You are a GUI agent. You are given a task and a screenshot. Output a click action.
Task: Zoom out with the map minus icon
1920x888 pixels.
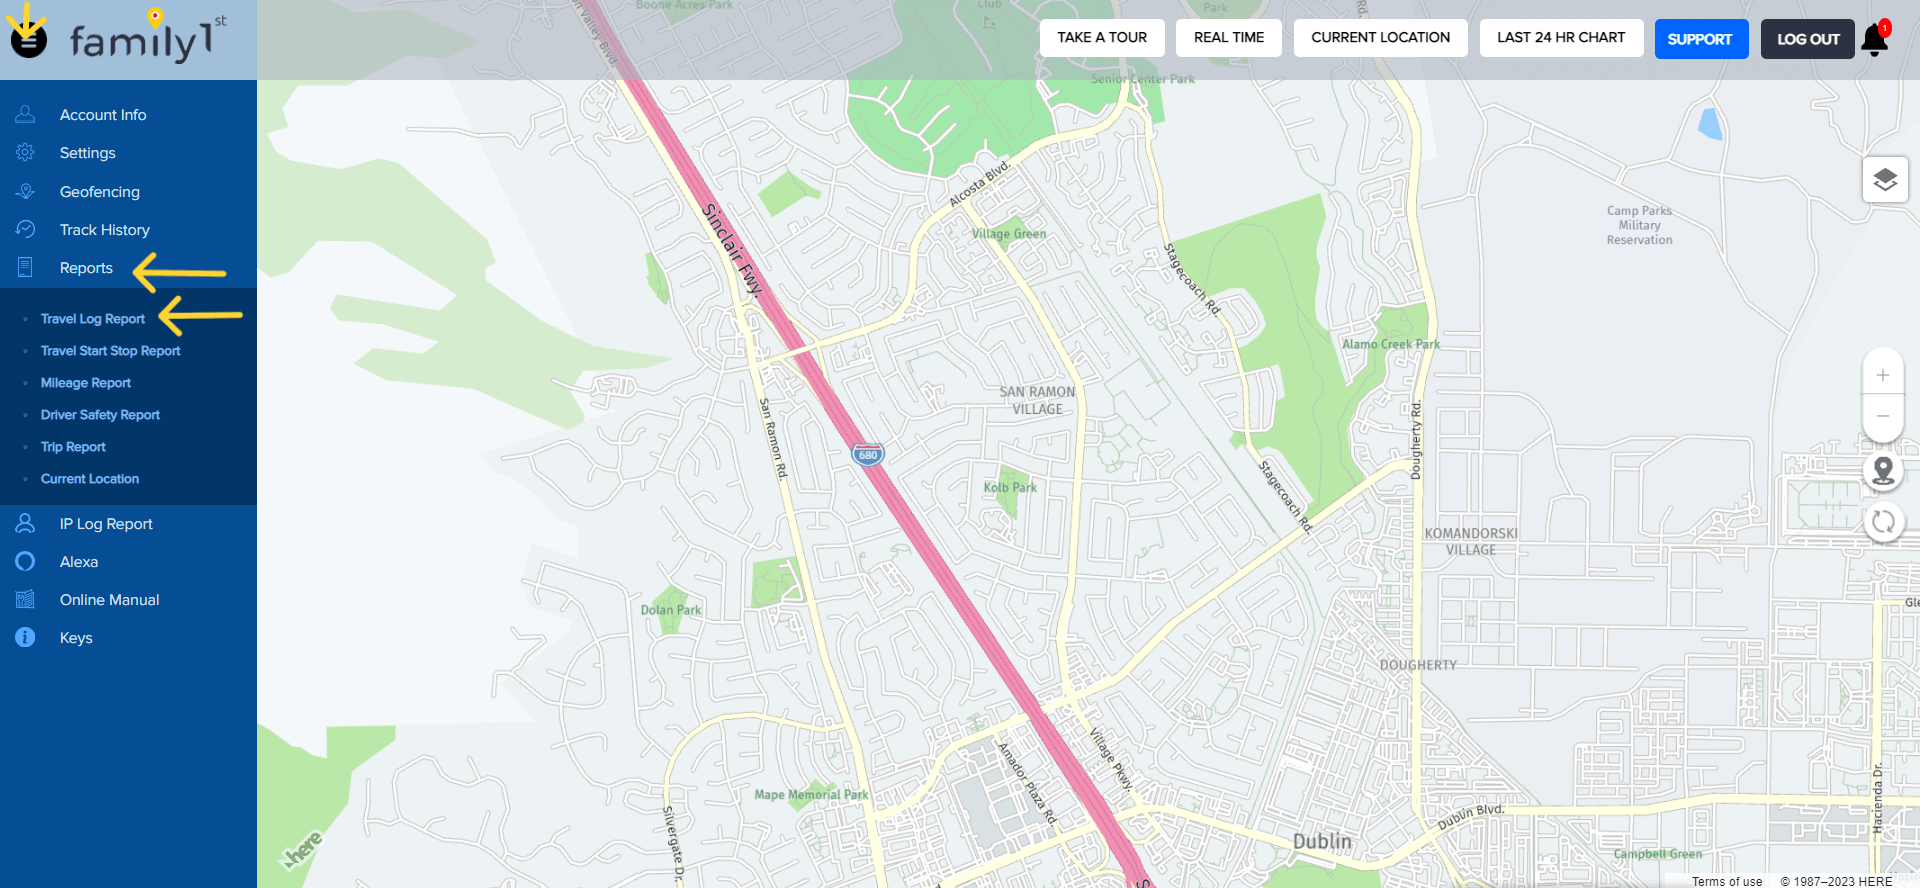coord(1883,415)
